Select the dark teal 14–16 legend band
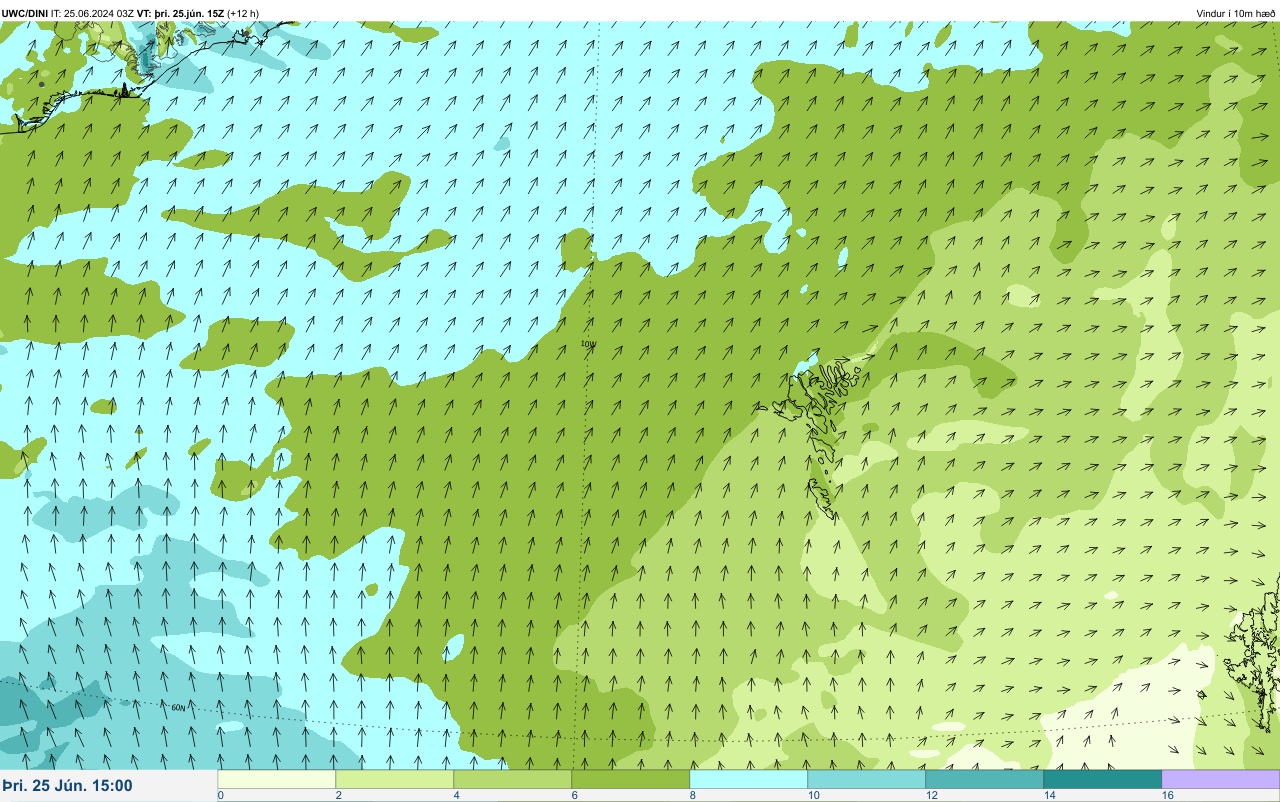 [1103, 779]
